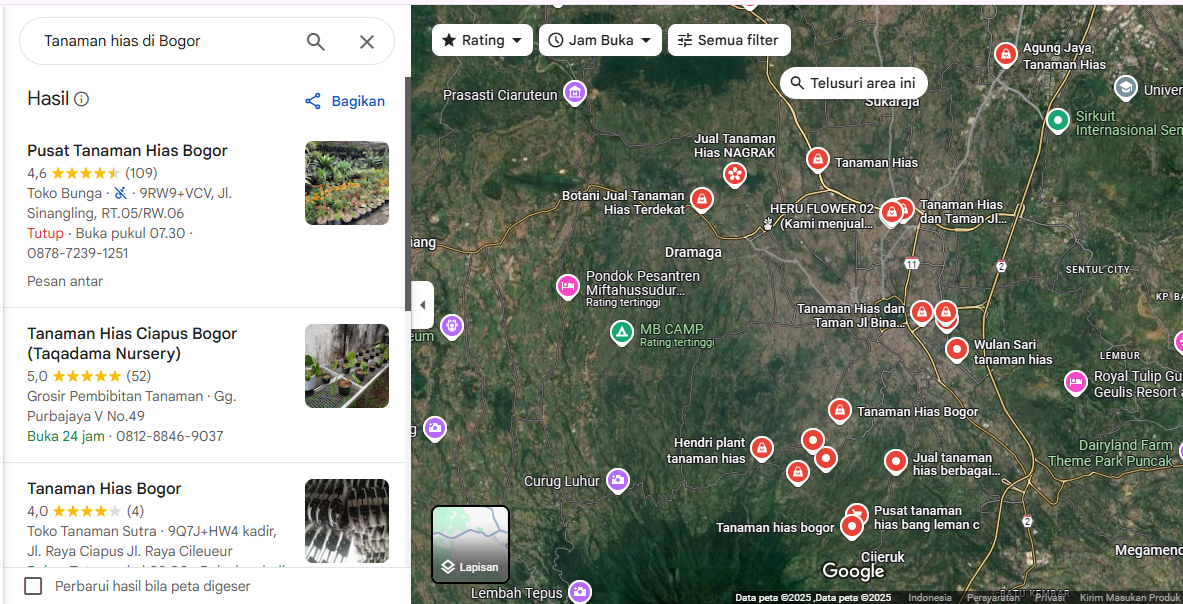1183x604 pixels.
Task: Click the 'Buka 24 jam' status text
Action: [66, 437]
